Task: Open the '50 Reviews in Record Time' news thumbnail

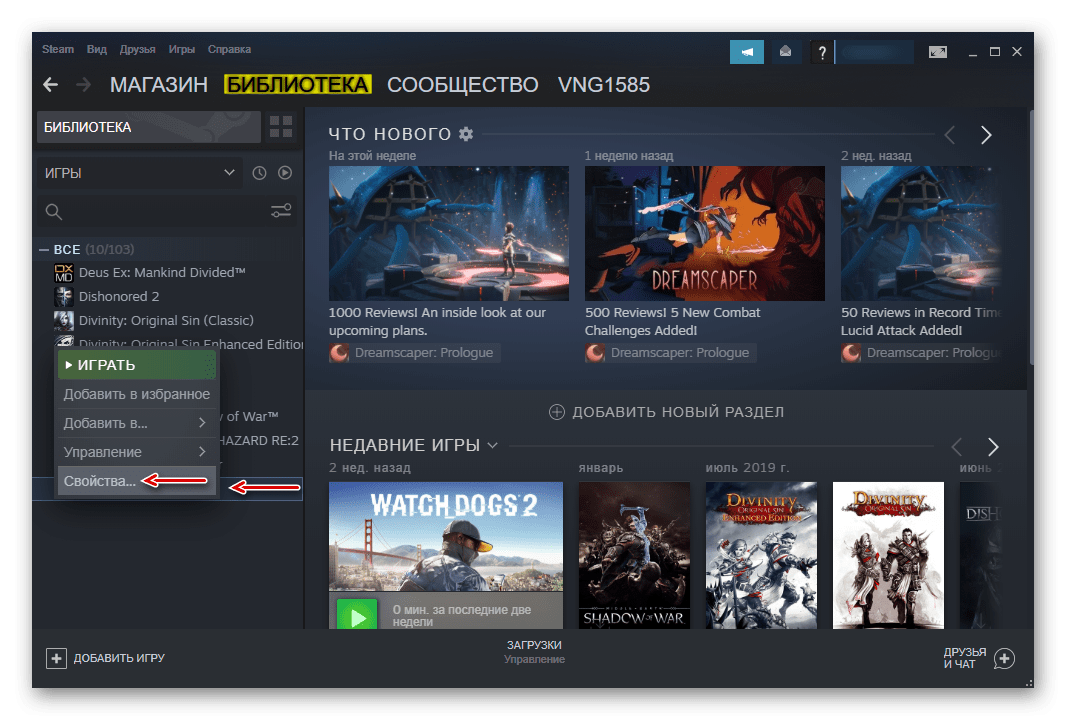Action: [921, 233]
